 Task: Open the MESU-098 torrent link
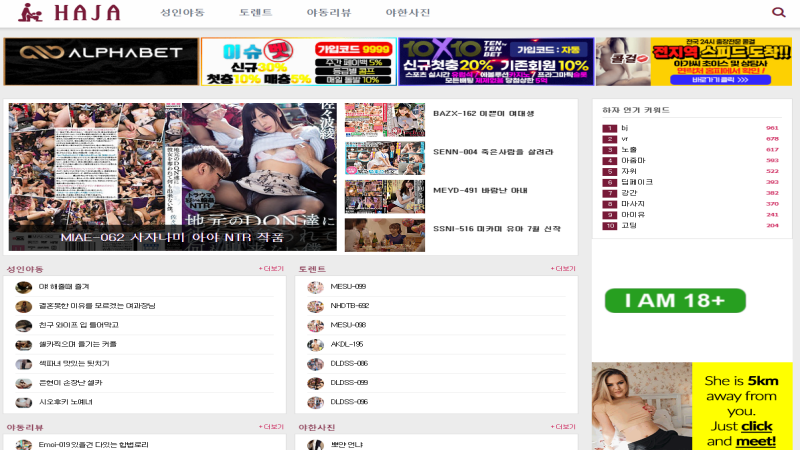coord(348,325)
